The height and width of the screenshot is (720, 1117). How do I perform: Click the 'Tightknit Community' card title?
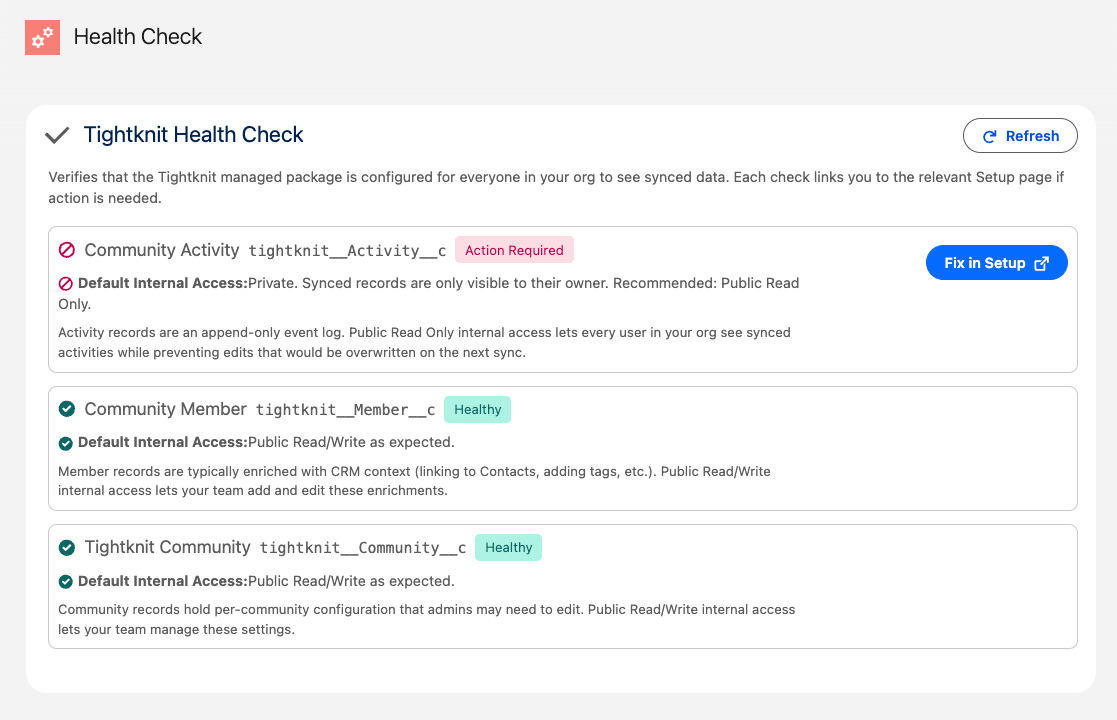[x=167, y=547]
